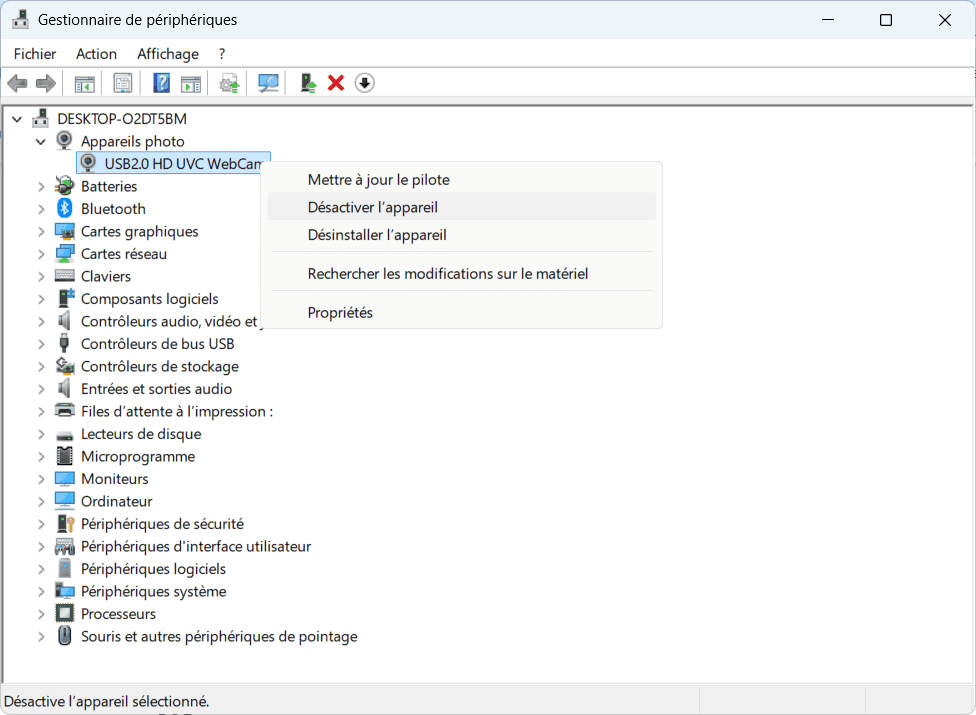Screen dimensions: 976x715
Task: Select the Appareils photo label
Action: click(x=133, y=141)
